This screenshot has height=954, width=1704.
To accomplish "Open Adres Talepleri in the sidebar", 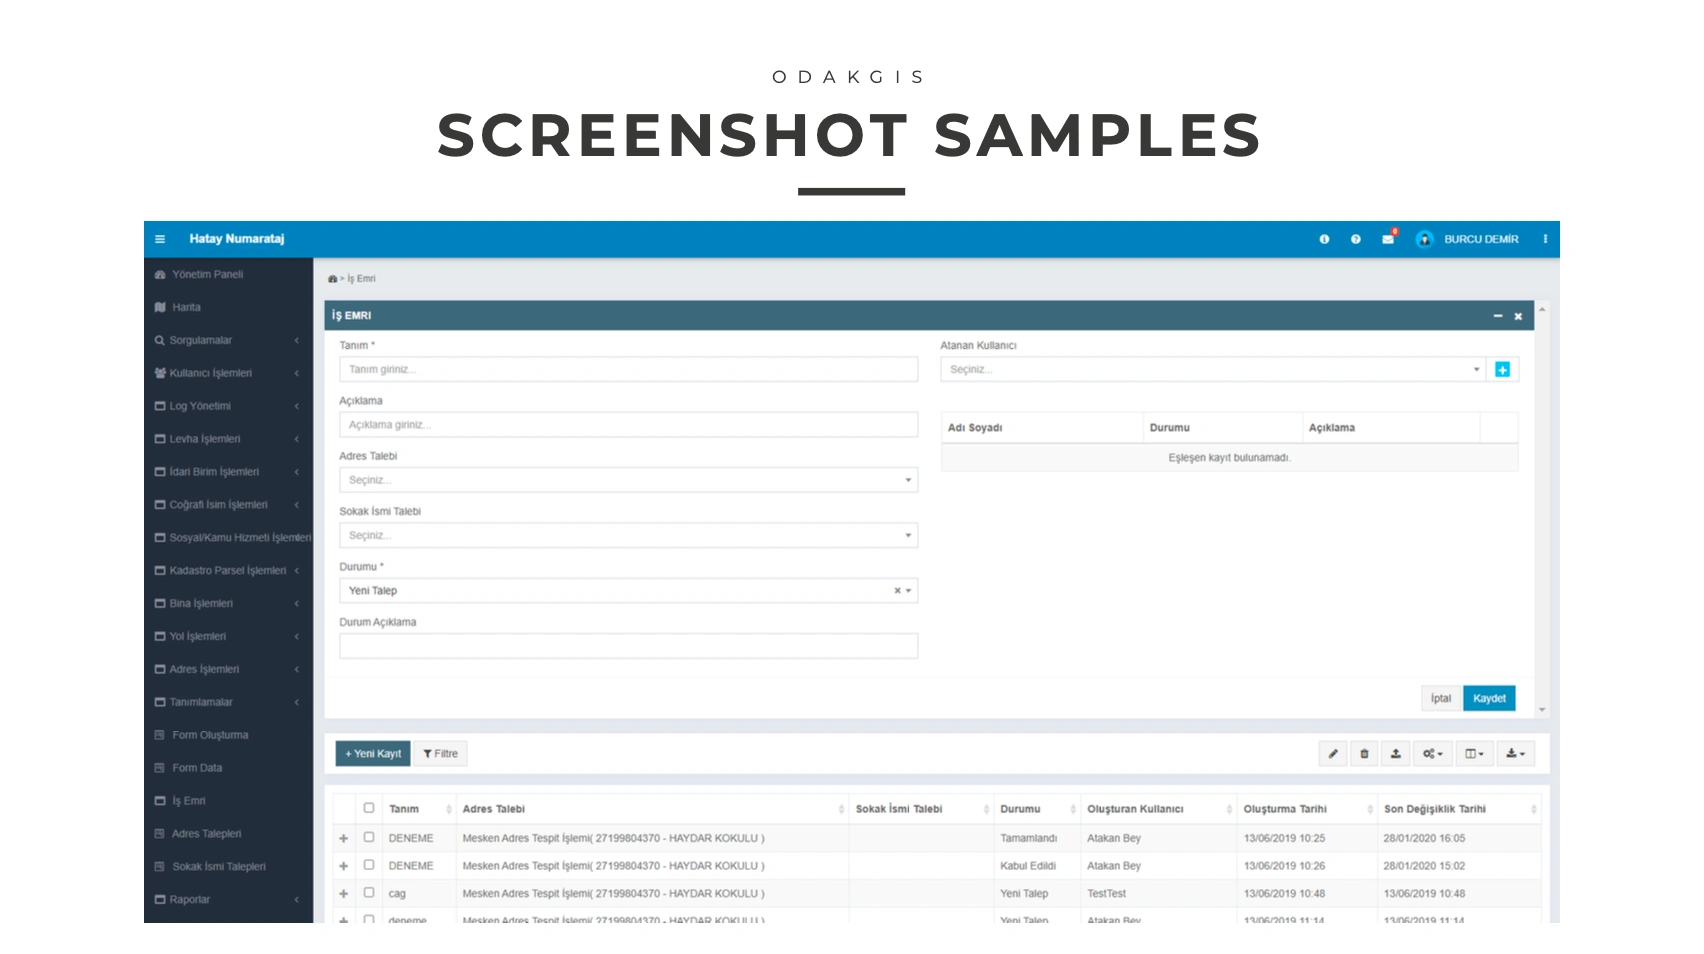I will pos(206,834).
